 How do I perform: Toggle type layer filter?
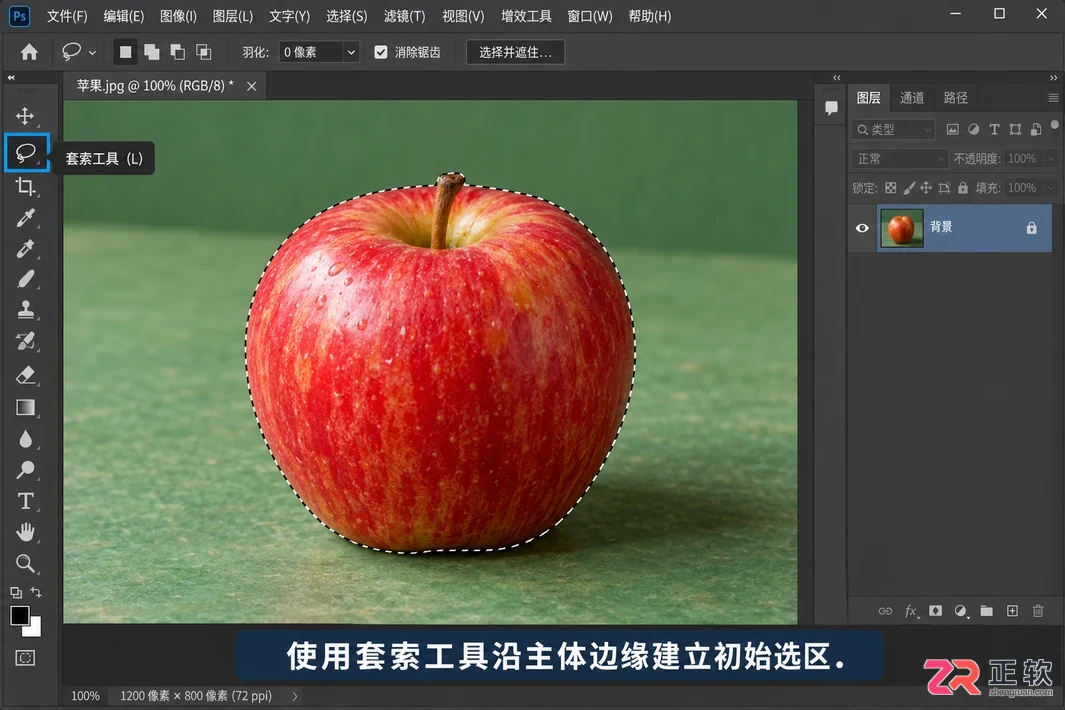pos(994,129)
